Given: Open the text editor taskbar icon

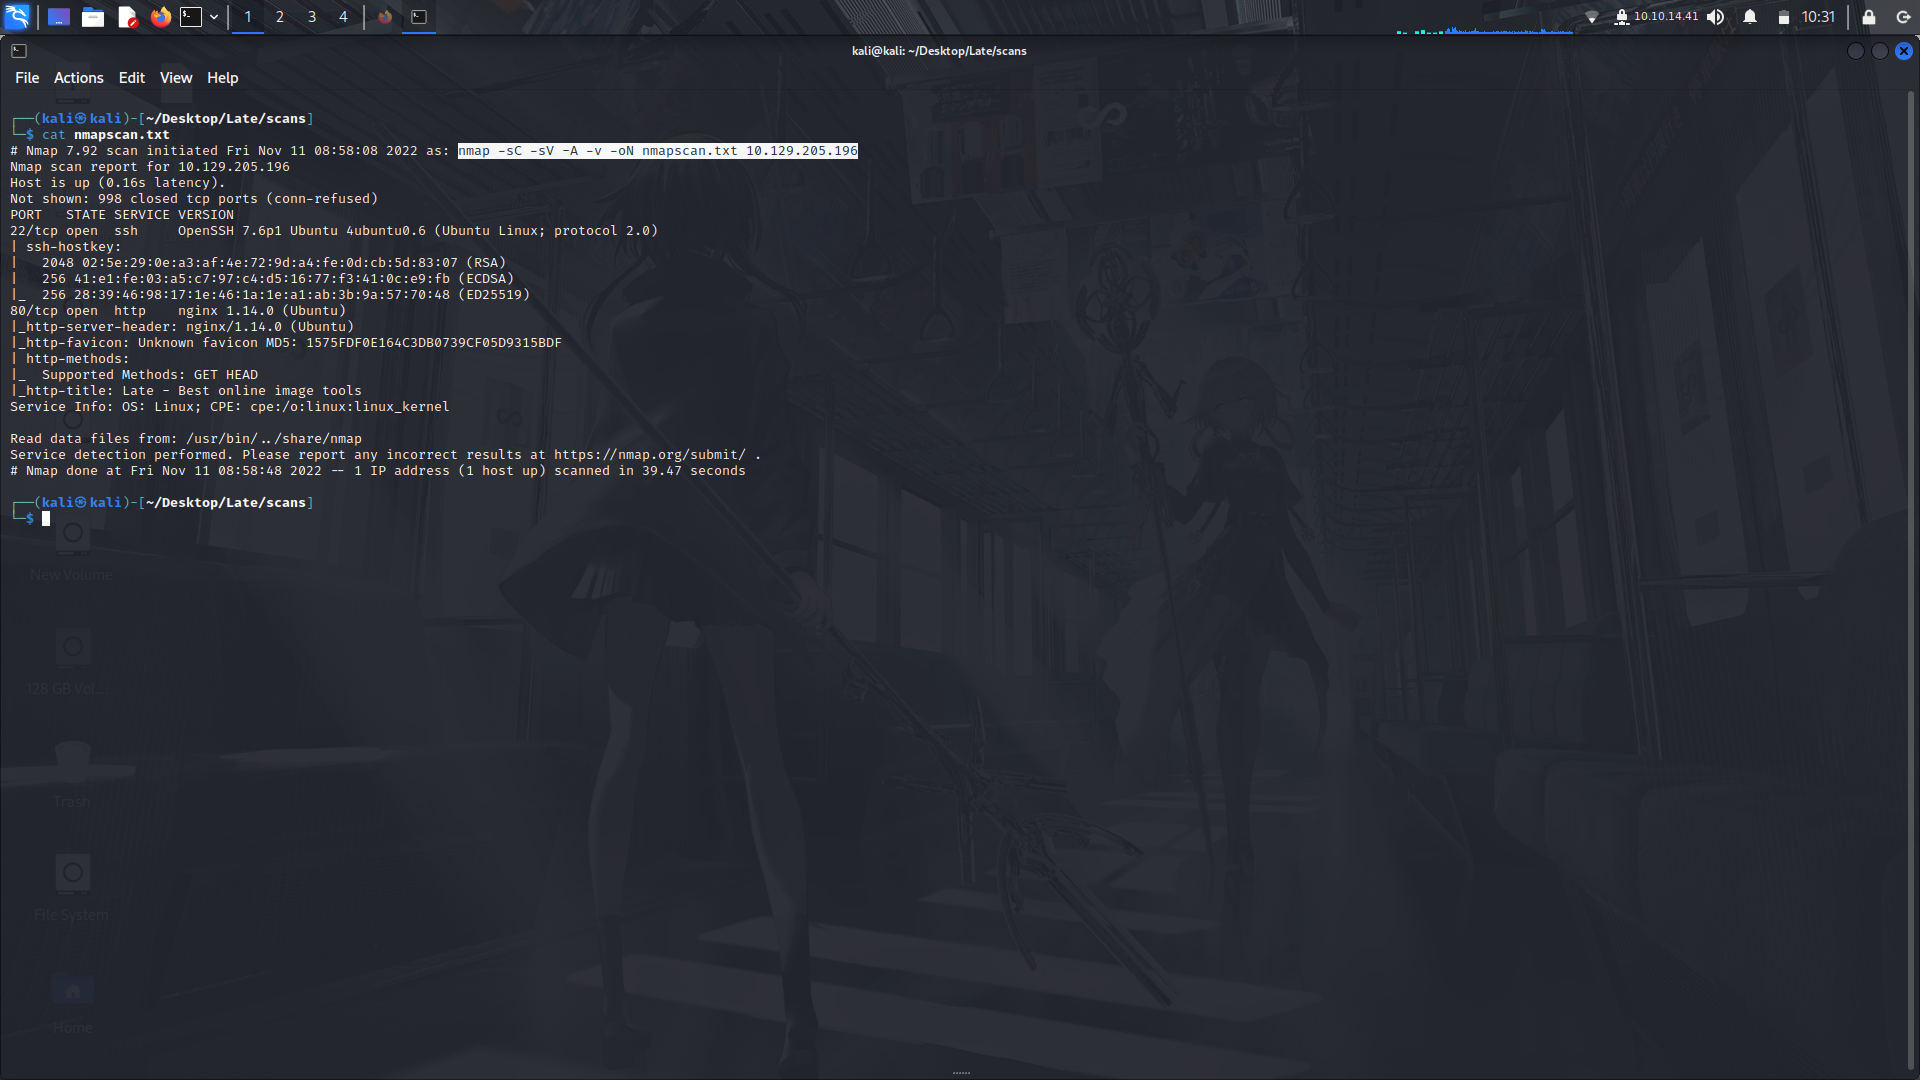Looking at the screenshot, I should [x=126, y=16].
